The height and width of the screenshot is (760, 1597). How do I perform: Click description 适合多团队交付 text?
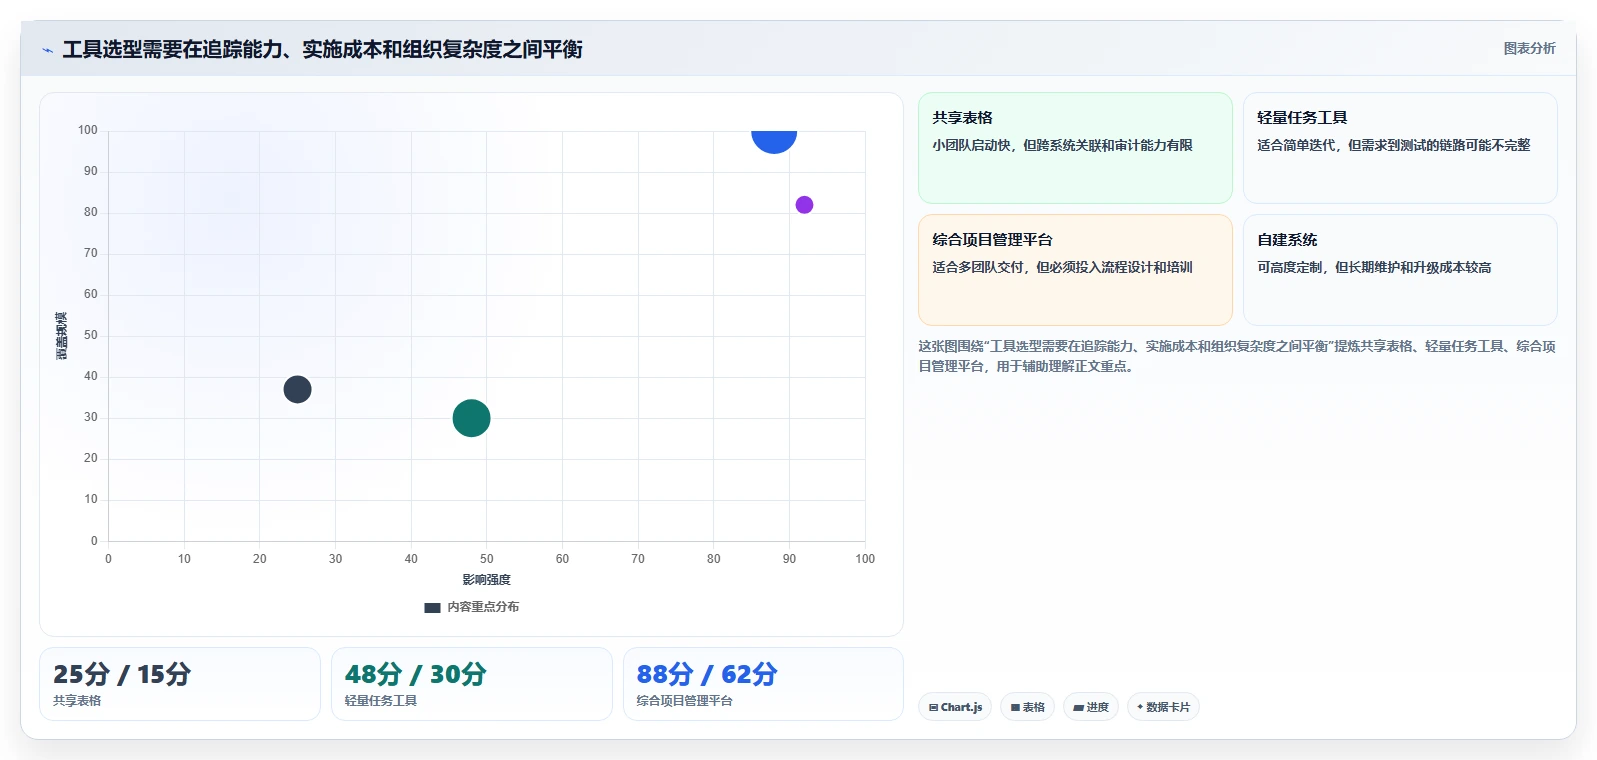(x=1062, y=267)
